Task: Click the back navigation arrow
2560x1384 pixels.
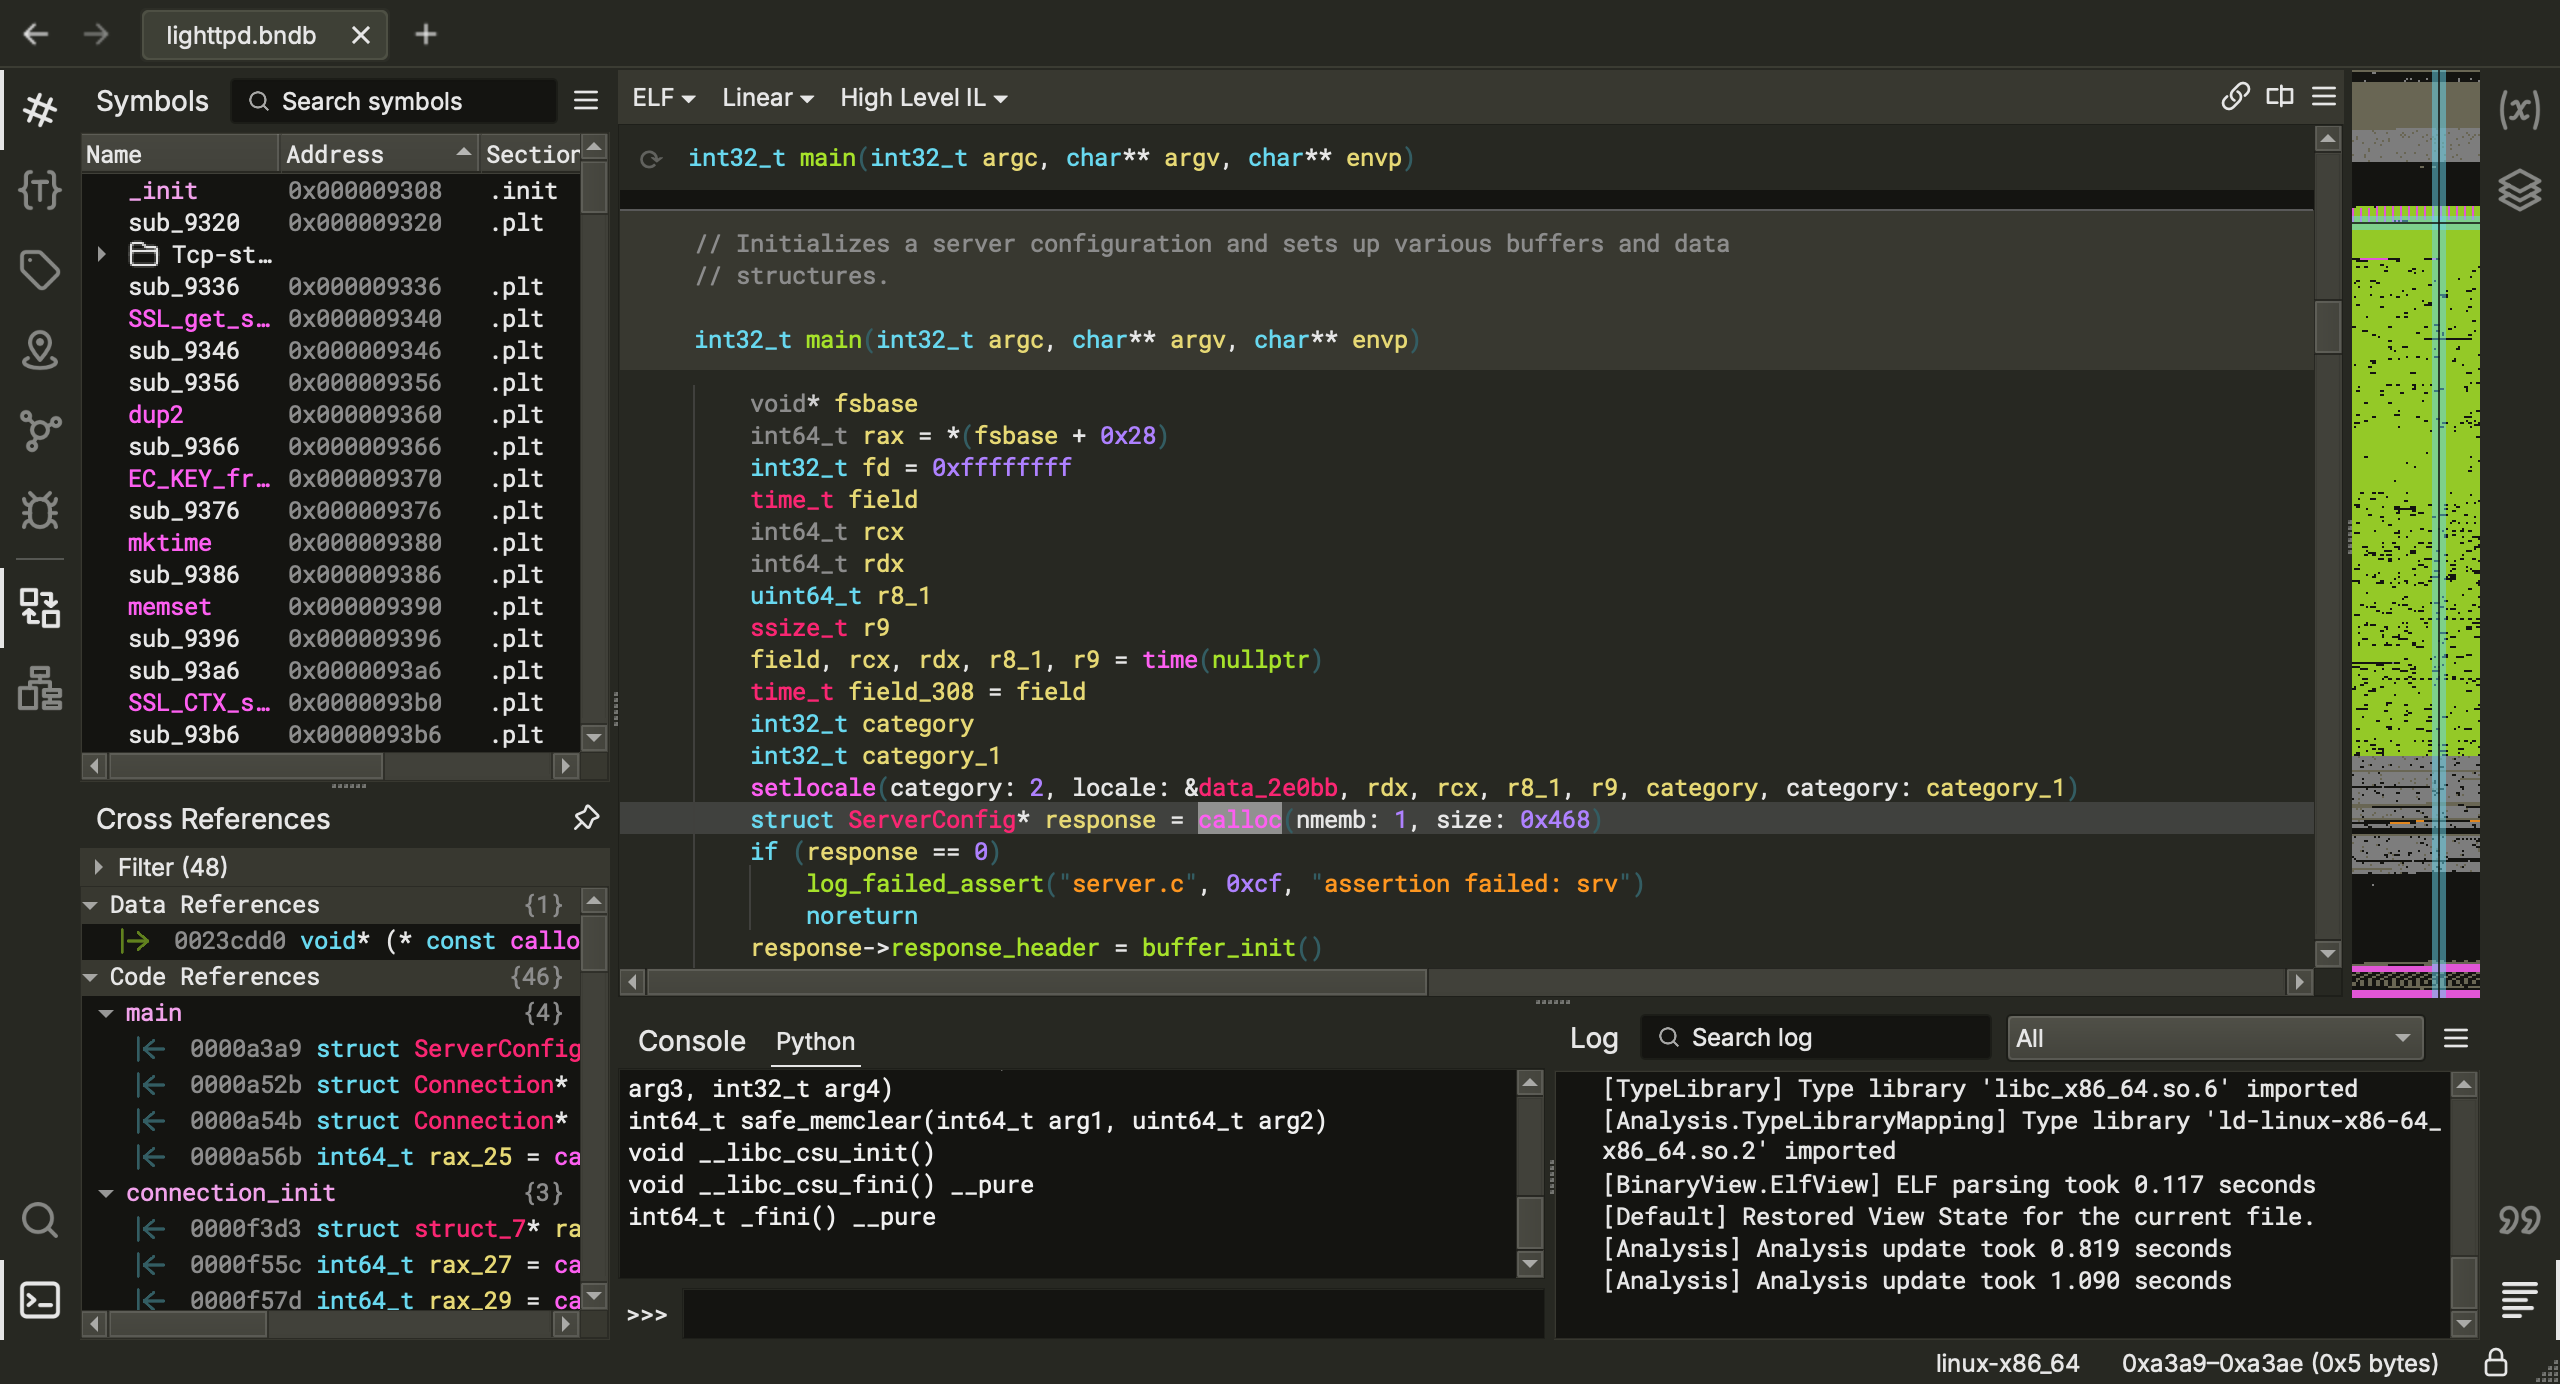Action: (x=36, y=35)
